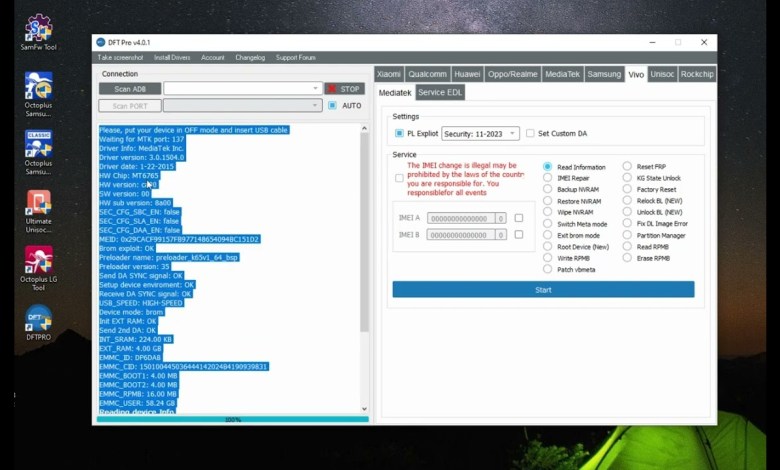780x470 pixels.
Task: Select the Relock BL (NEW) option
Action: pos(627,200)
